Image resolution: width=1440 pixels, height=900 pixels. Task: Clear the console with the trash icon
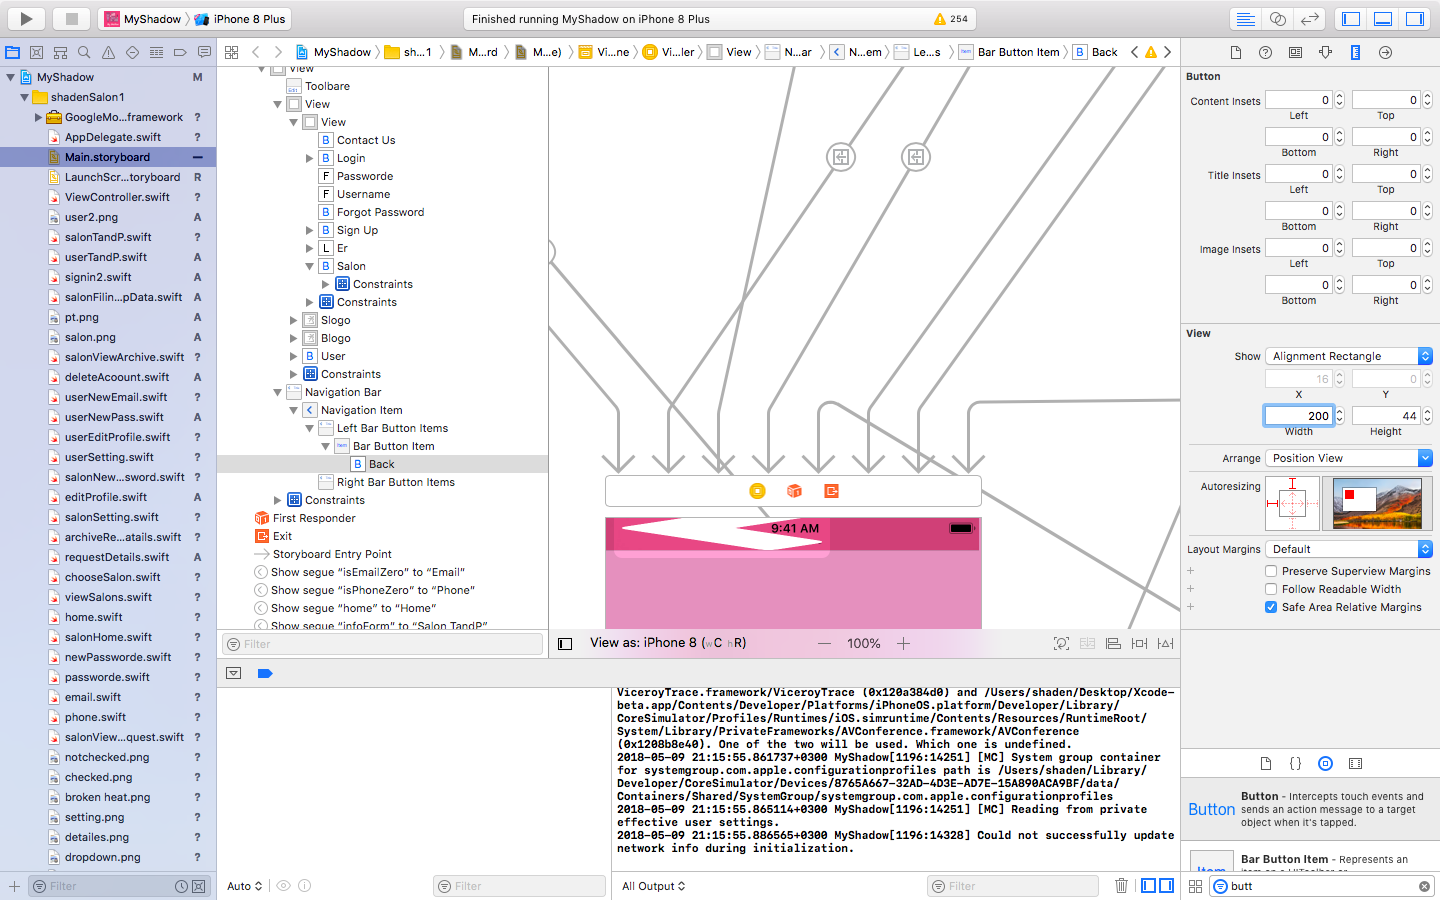click(1121, 886)
